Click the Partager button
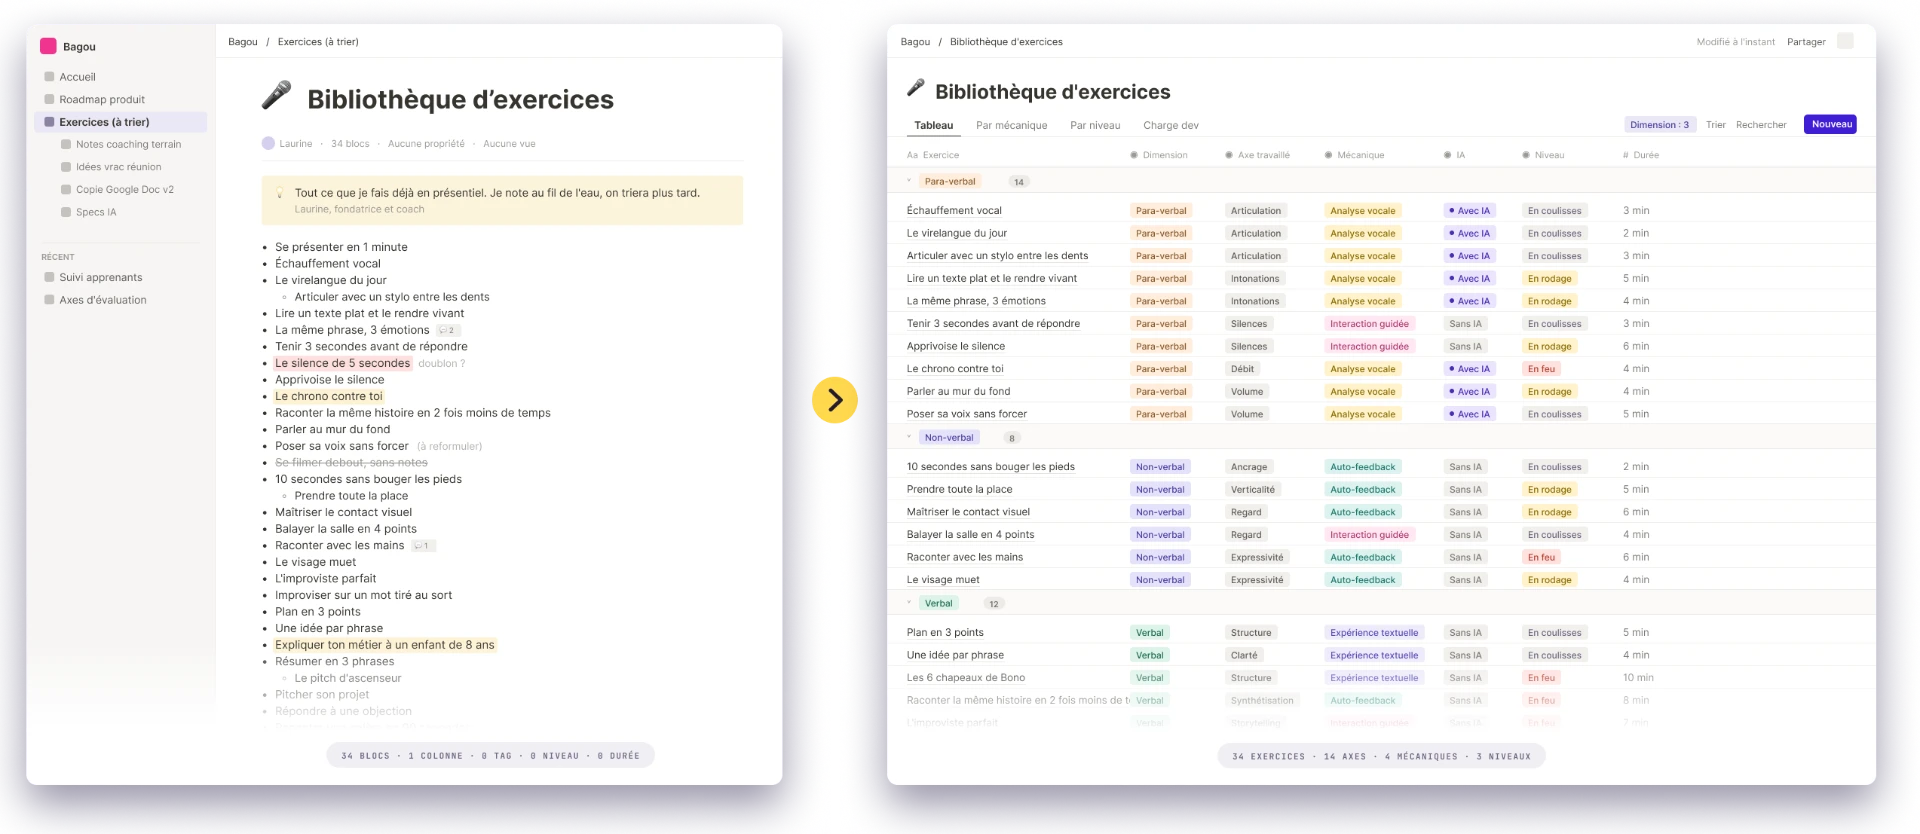This screenshot has height=834, width=1920. [1806, 42]
